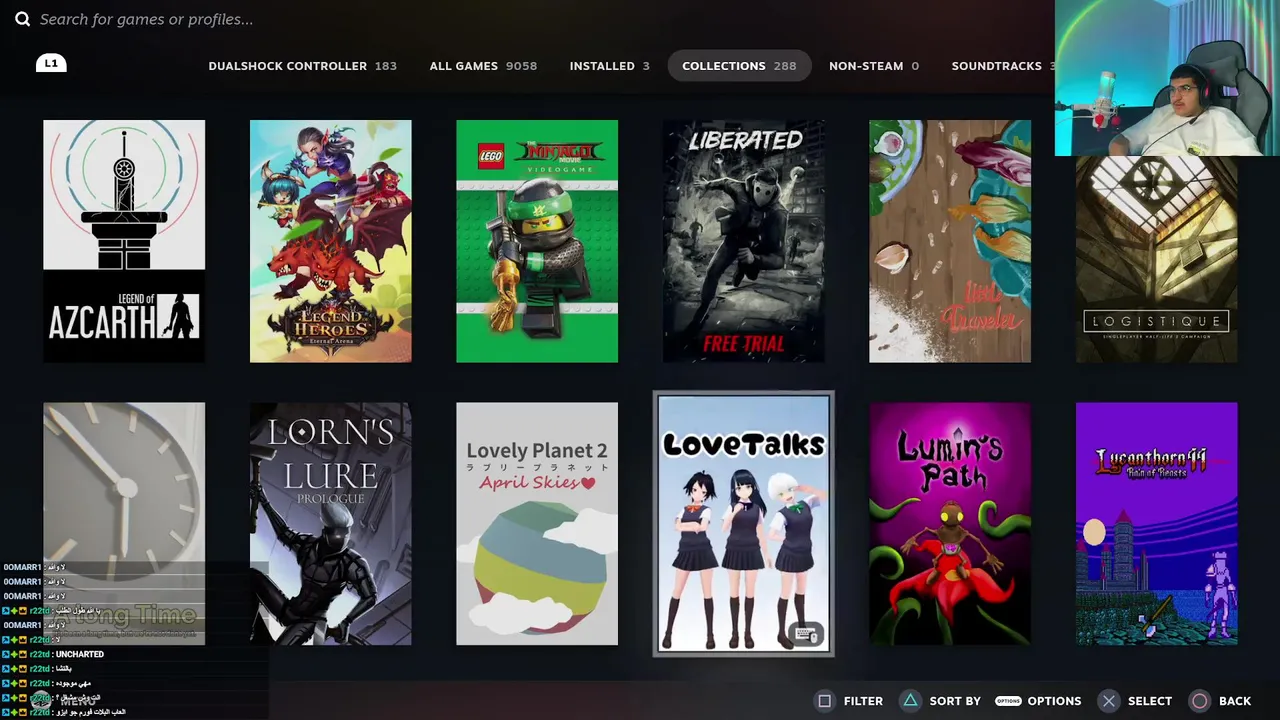Click the square button Filter glyph

pyautogui.click(x=825, y=701)
